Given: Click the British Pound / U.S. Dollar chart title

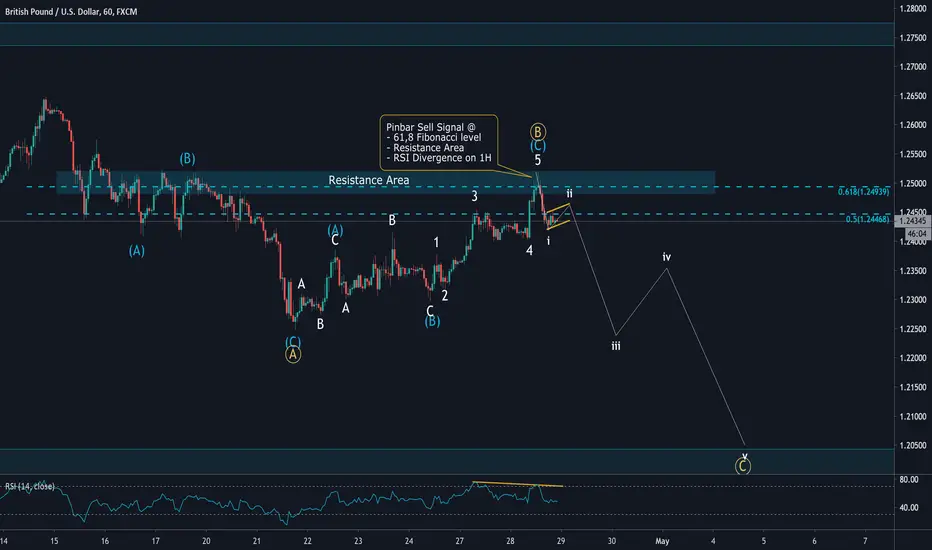Looking at the screenshot, I should click(71, 12).
